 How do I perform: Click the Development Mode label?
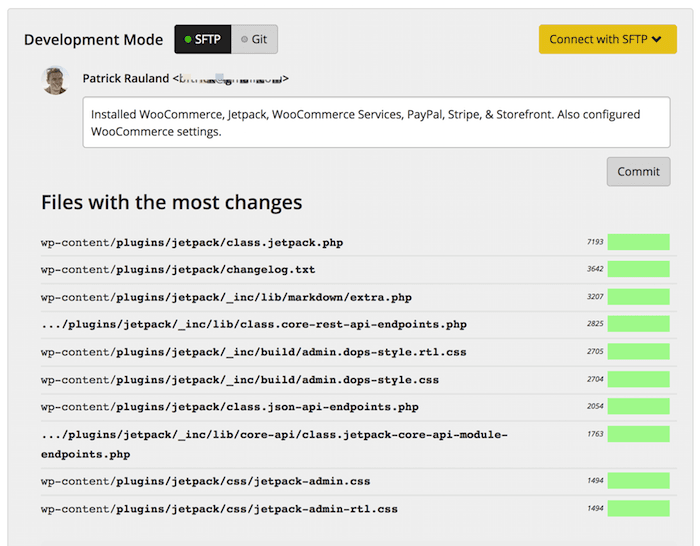(93, 40)
